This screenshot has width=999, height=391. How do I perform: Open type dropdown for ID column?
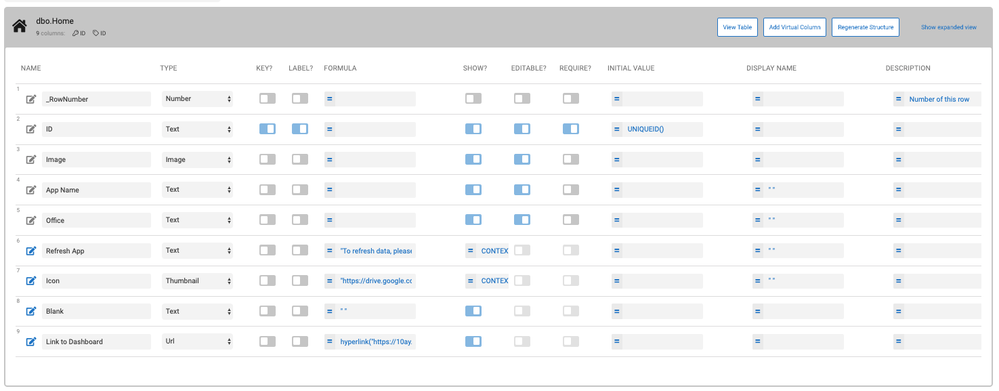pyautogui.click(x=198, y=129)
